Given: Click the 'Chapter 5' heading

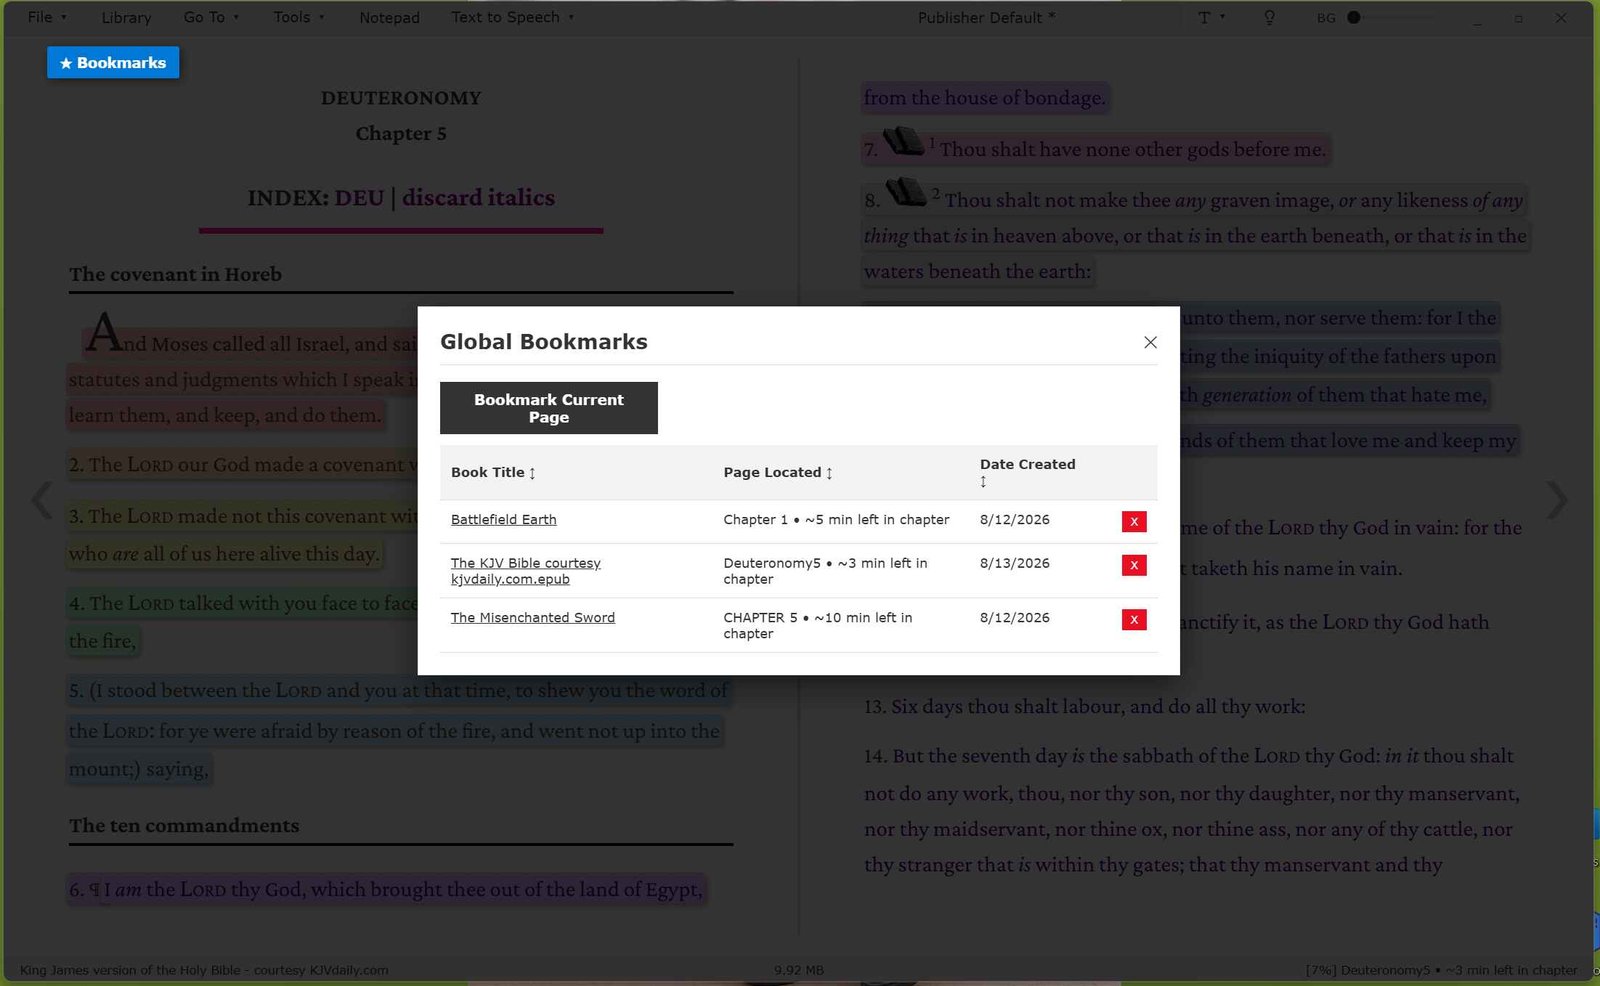Looking at the screenshot, I should point(401,133).
